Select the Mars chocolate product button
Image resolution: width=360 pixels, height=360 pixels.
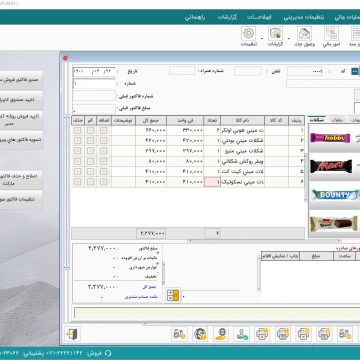coord(331,166)
